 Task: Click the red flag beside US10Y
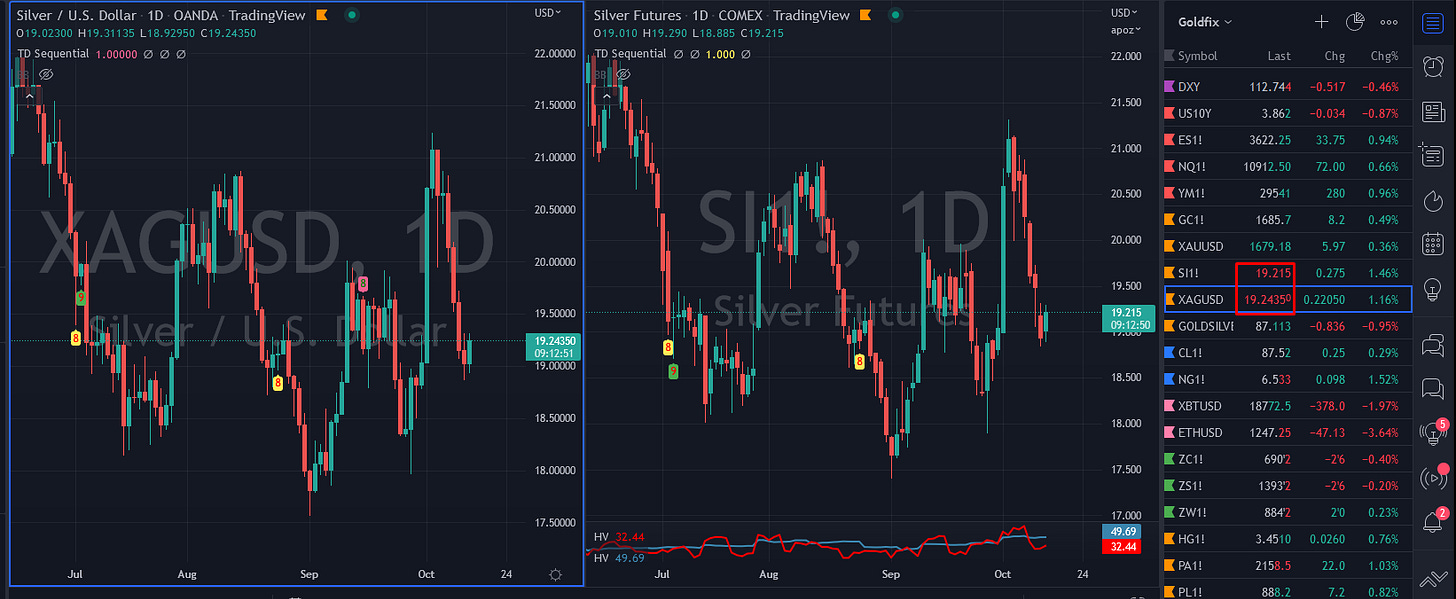1171,113
